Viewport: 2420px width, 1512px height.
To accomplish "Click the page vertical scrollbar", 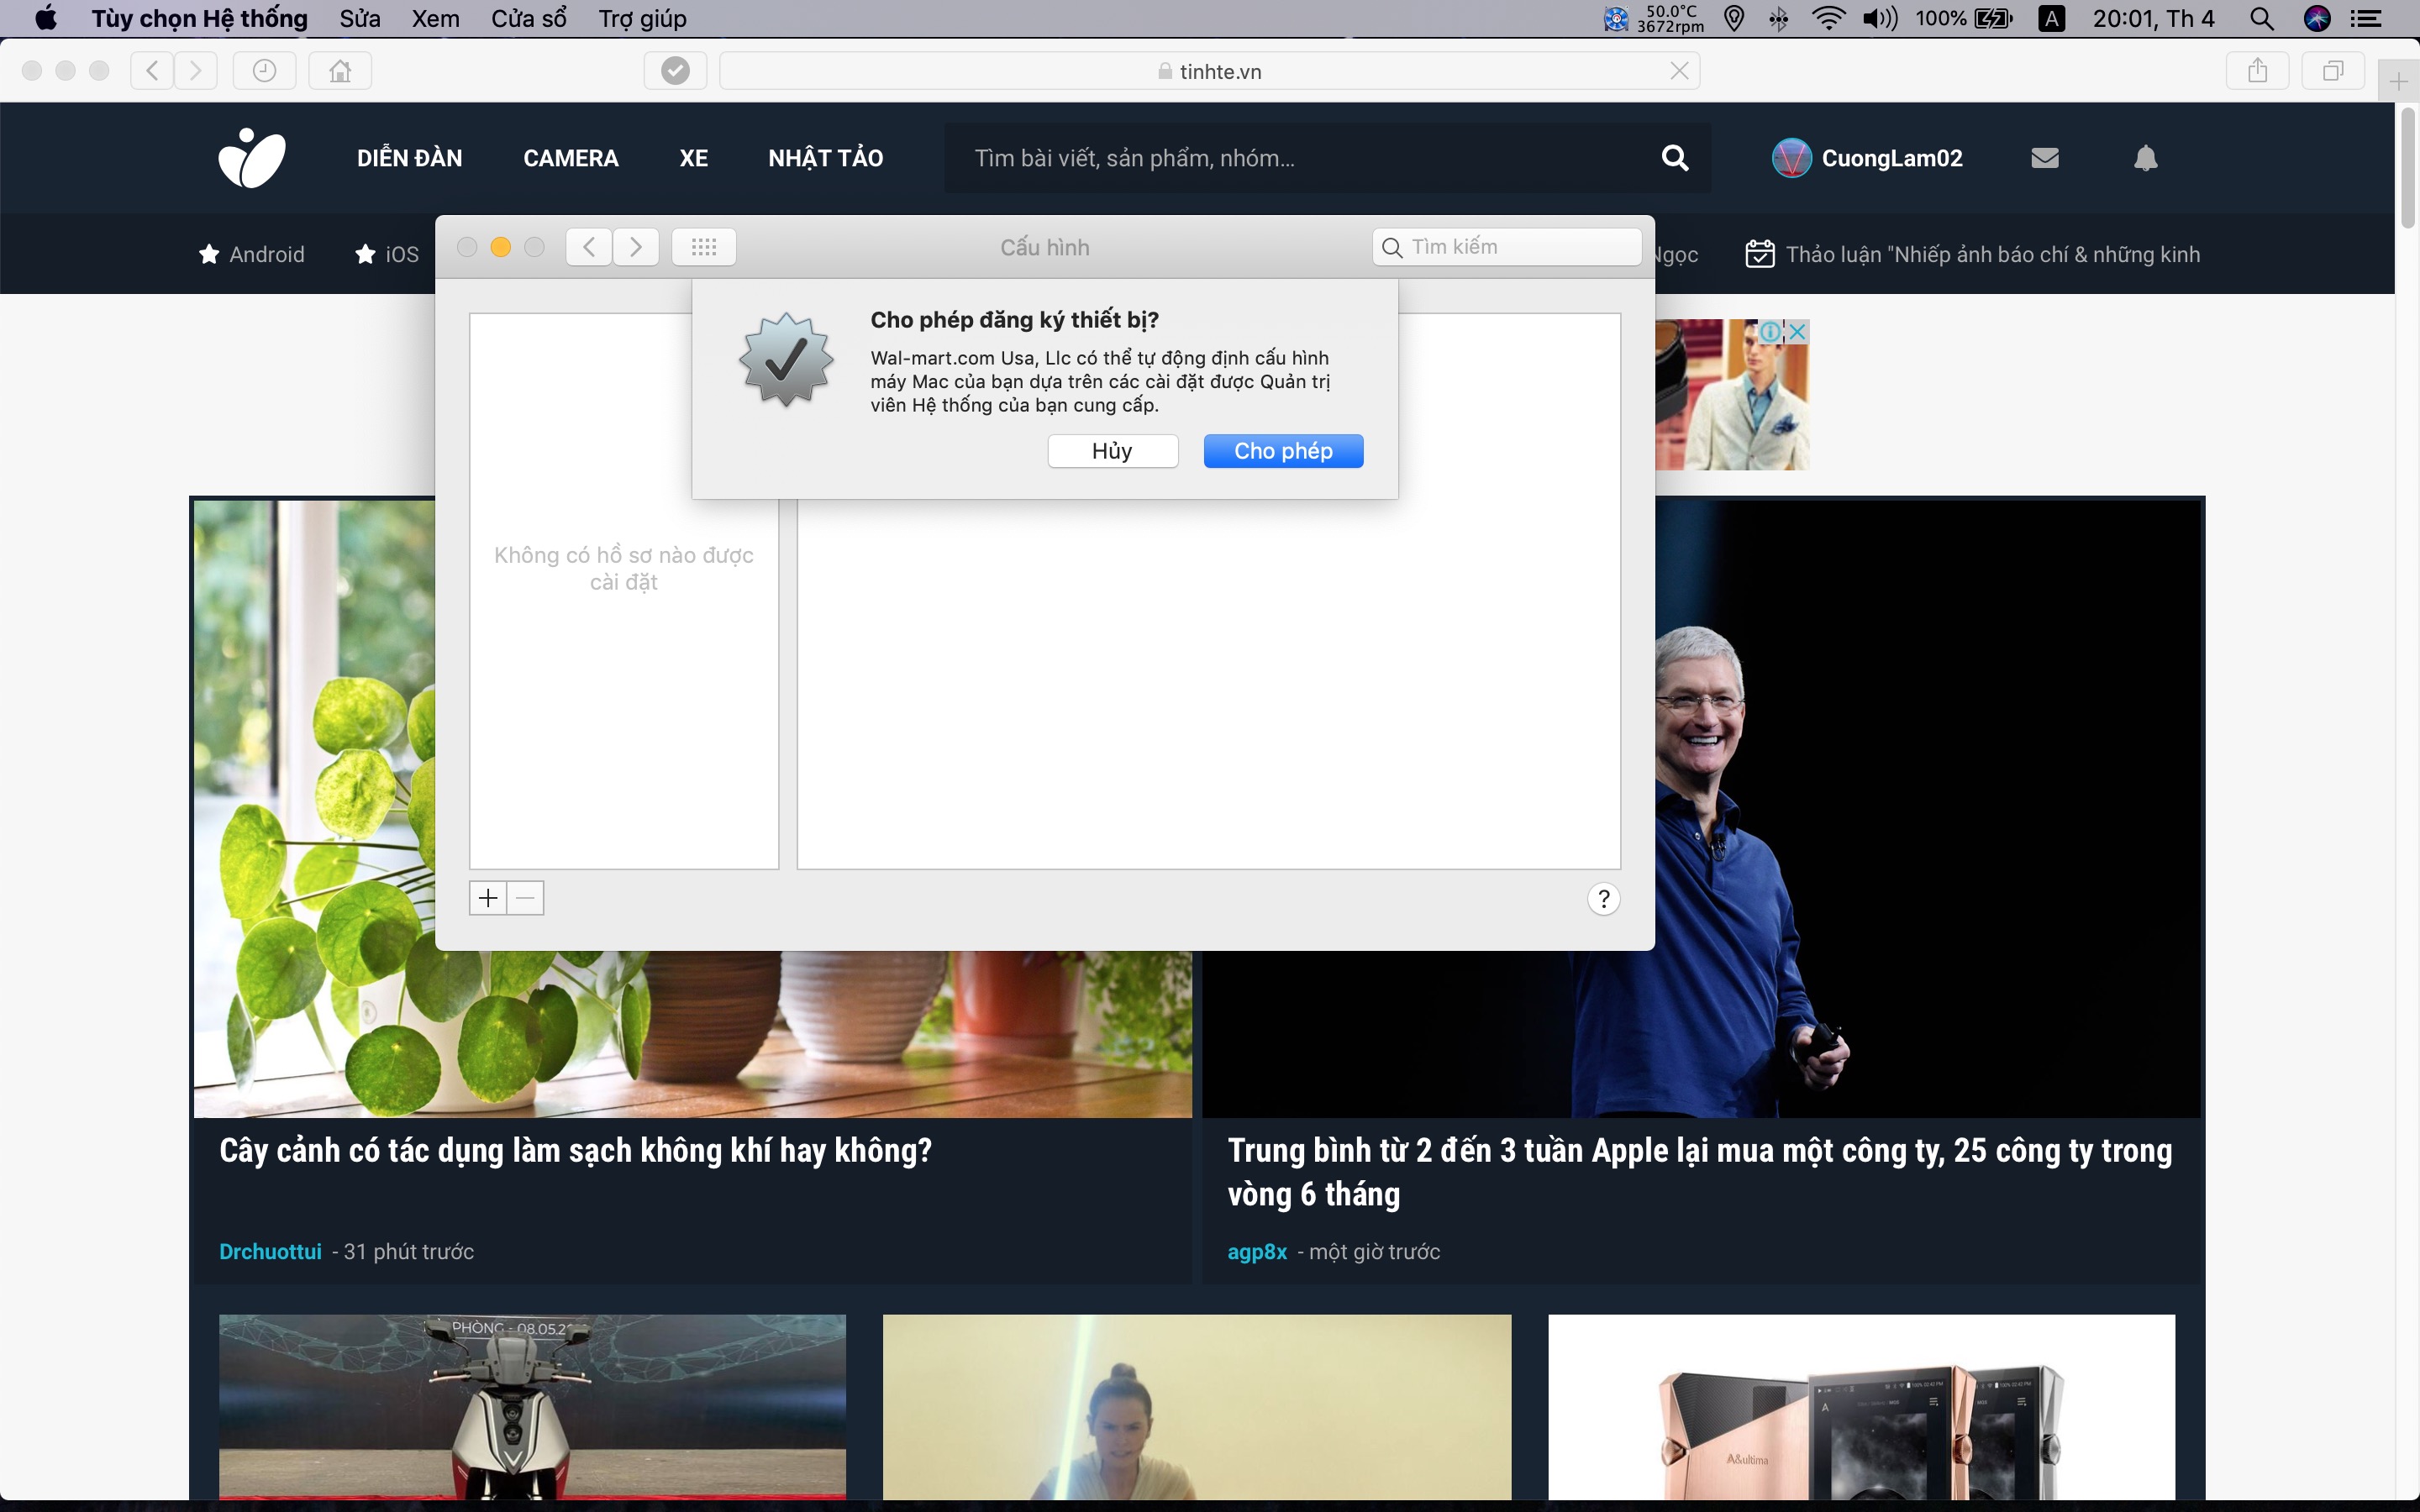I will point(2408,170).
